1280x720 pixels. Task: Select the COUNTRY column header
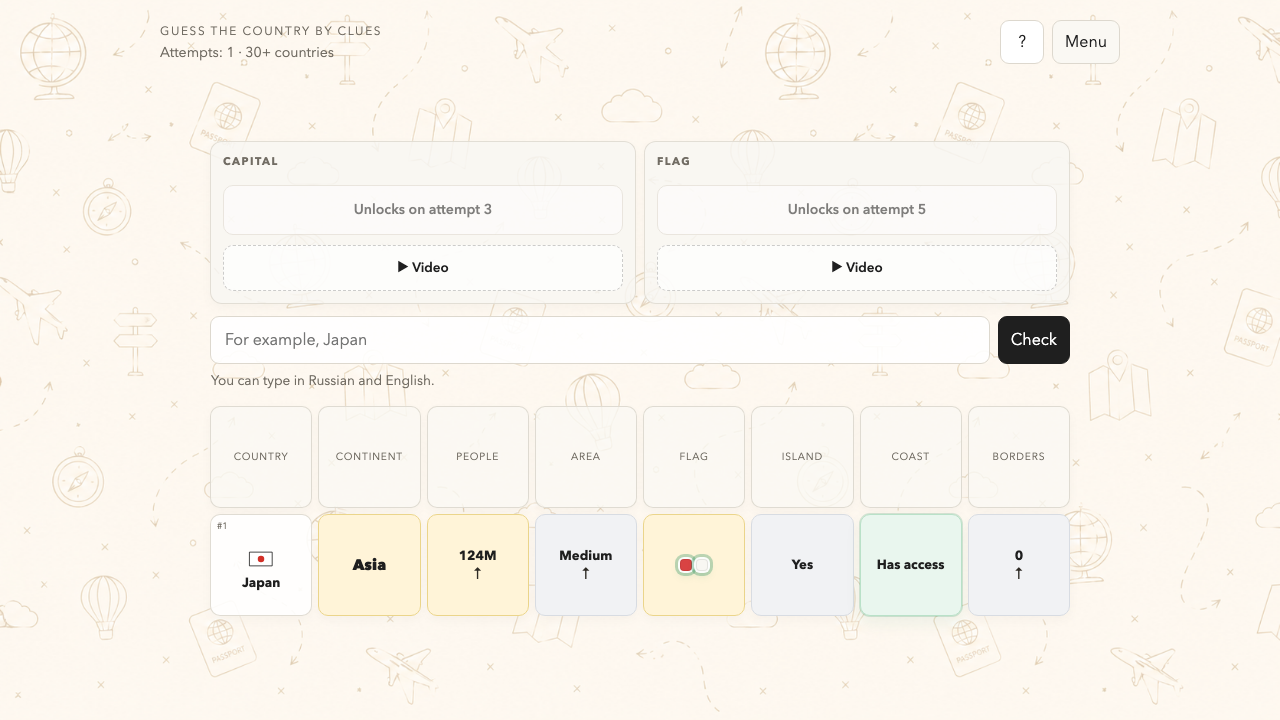pos(261,457)
